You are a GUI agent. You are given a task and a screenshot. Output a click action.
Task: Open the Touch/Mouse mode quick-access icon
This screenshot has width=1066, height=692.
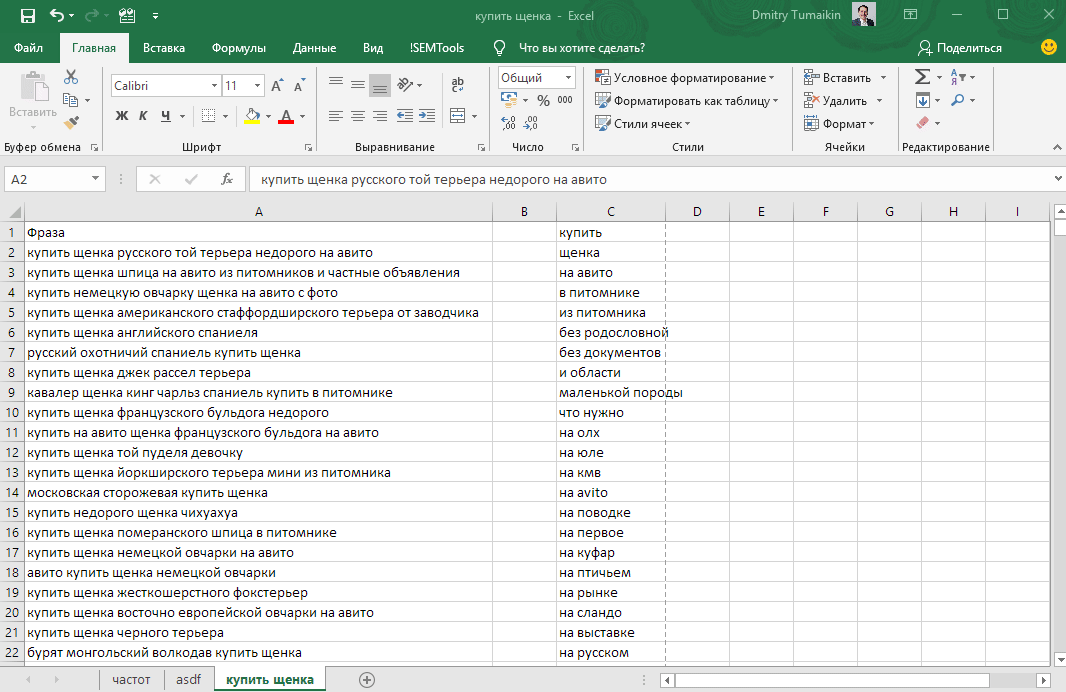click(x=126, y=15)
